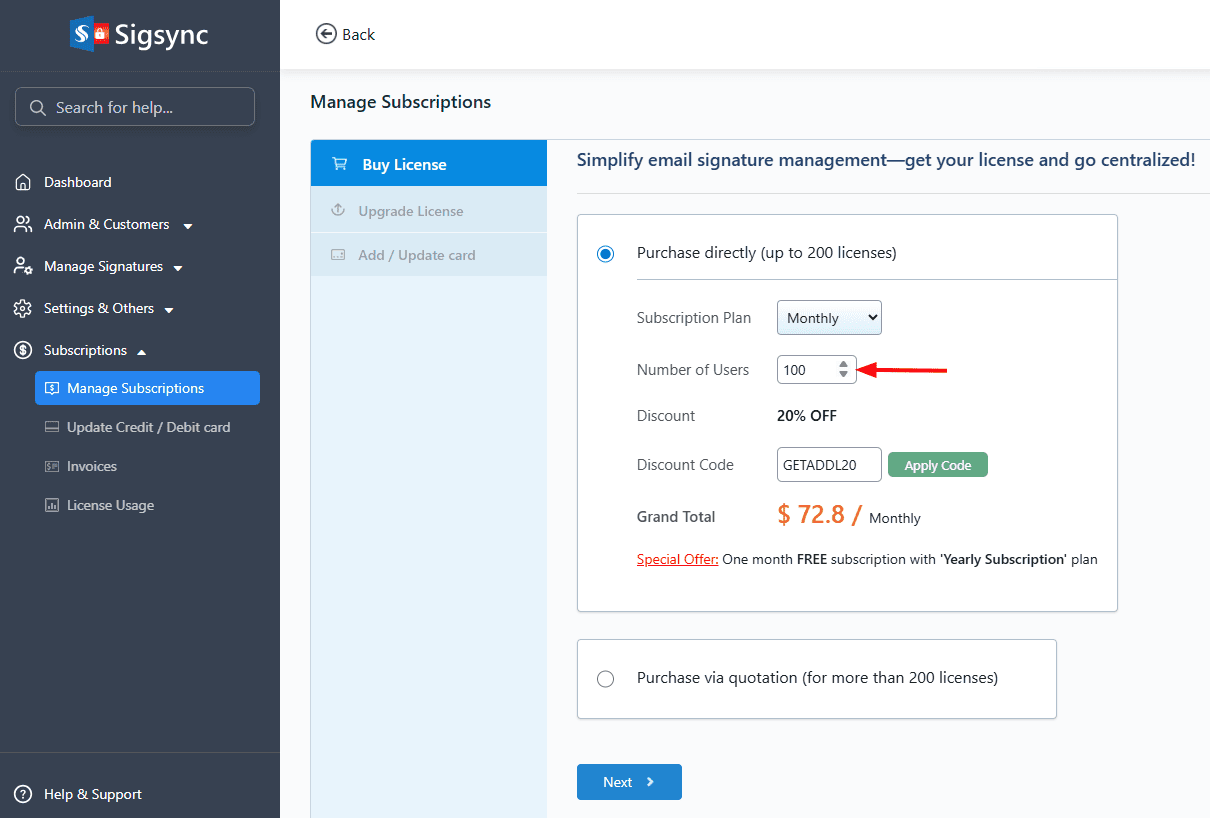
Task: Open the Add / Update card tab
Action: point(416,255)
